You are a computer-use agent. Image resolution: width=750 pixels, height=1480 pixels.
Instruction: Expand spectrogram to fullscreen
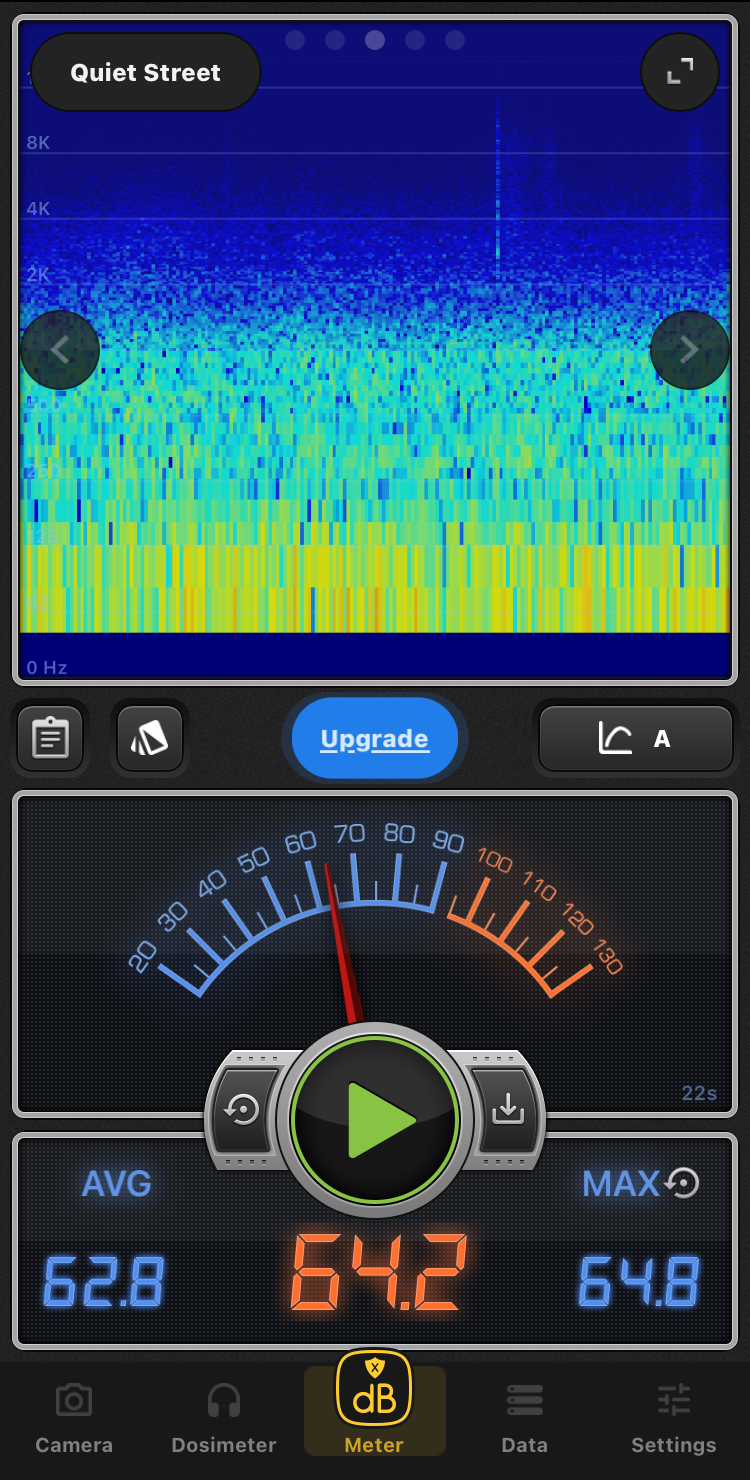[680, 72]
